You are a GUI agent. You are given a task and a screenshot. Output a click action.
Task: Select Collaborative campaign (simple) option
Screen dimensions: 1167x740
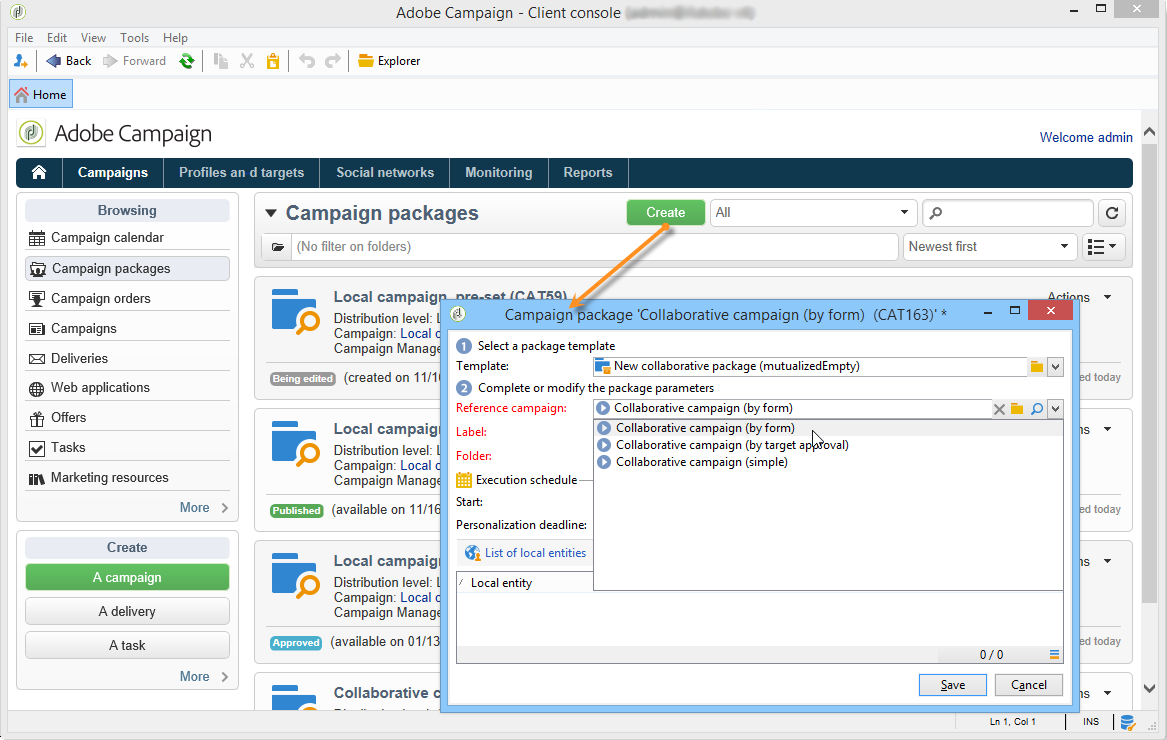coord(828,462)
